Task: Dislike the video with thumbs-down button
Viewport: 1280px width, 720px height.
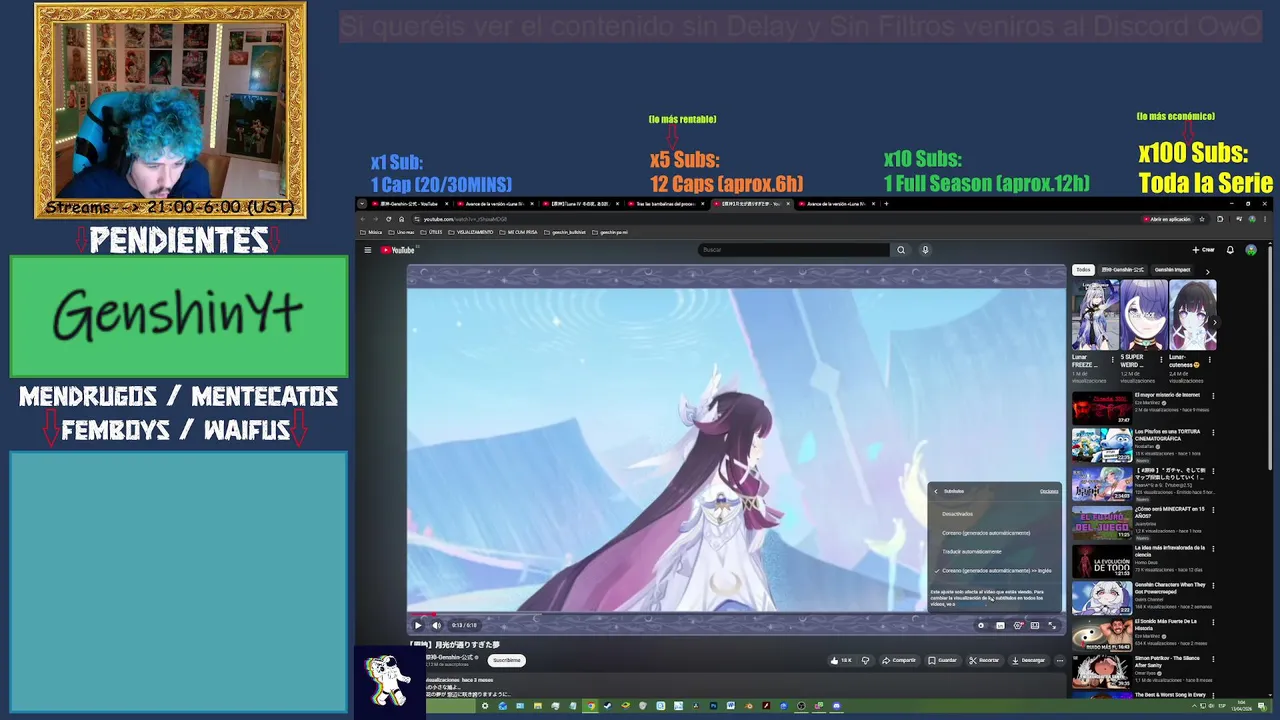Action: (x=866, y=660)
